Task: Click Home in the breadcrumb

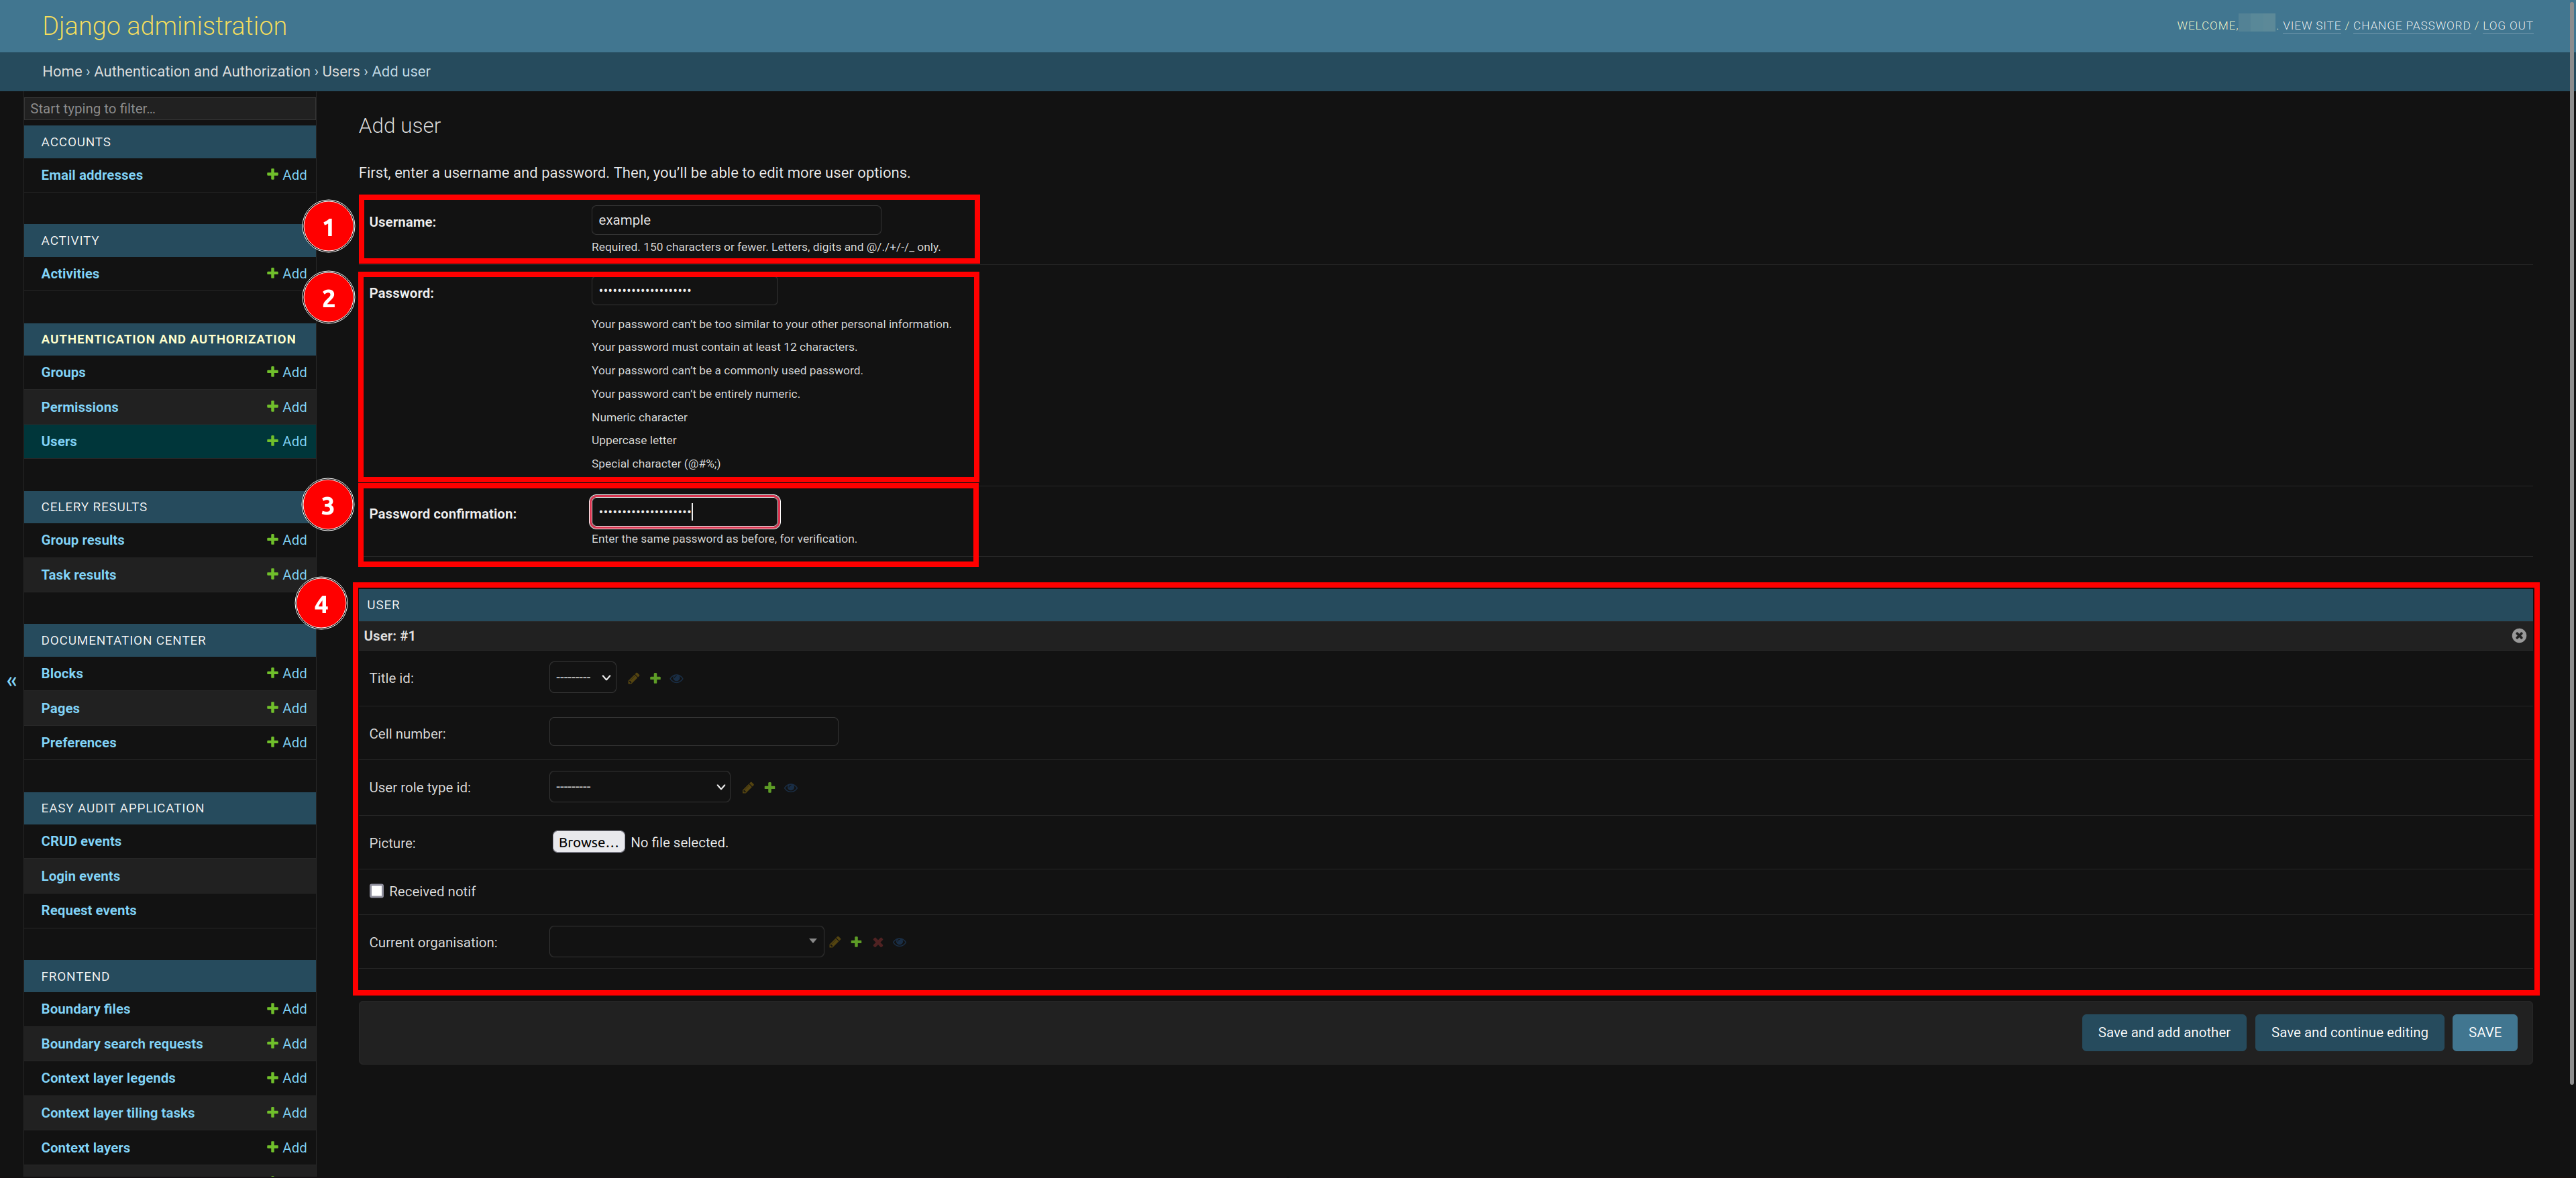Action: pyautogui.click(x=62, y=72)
